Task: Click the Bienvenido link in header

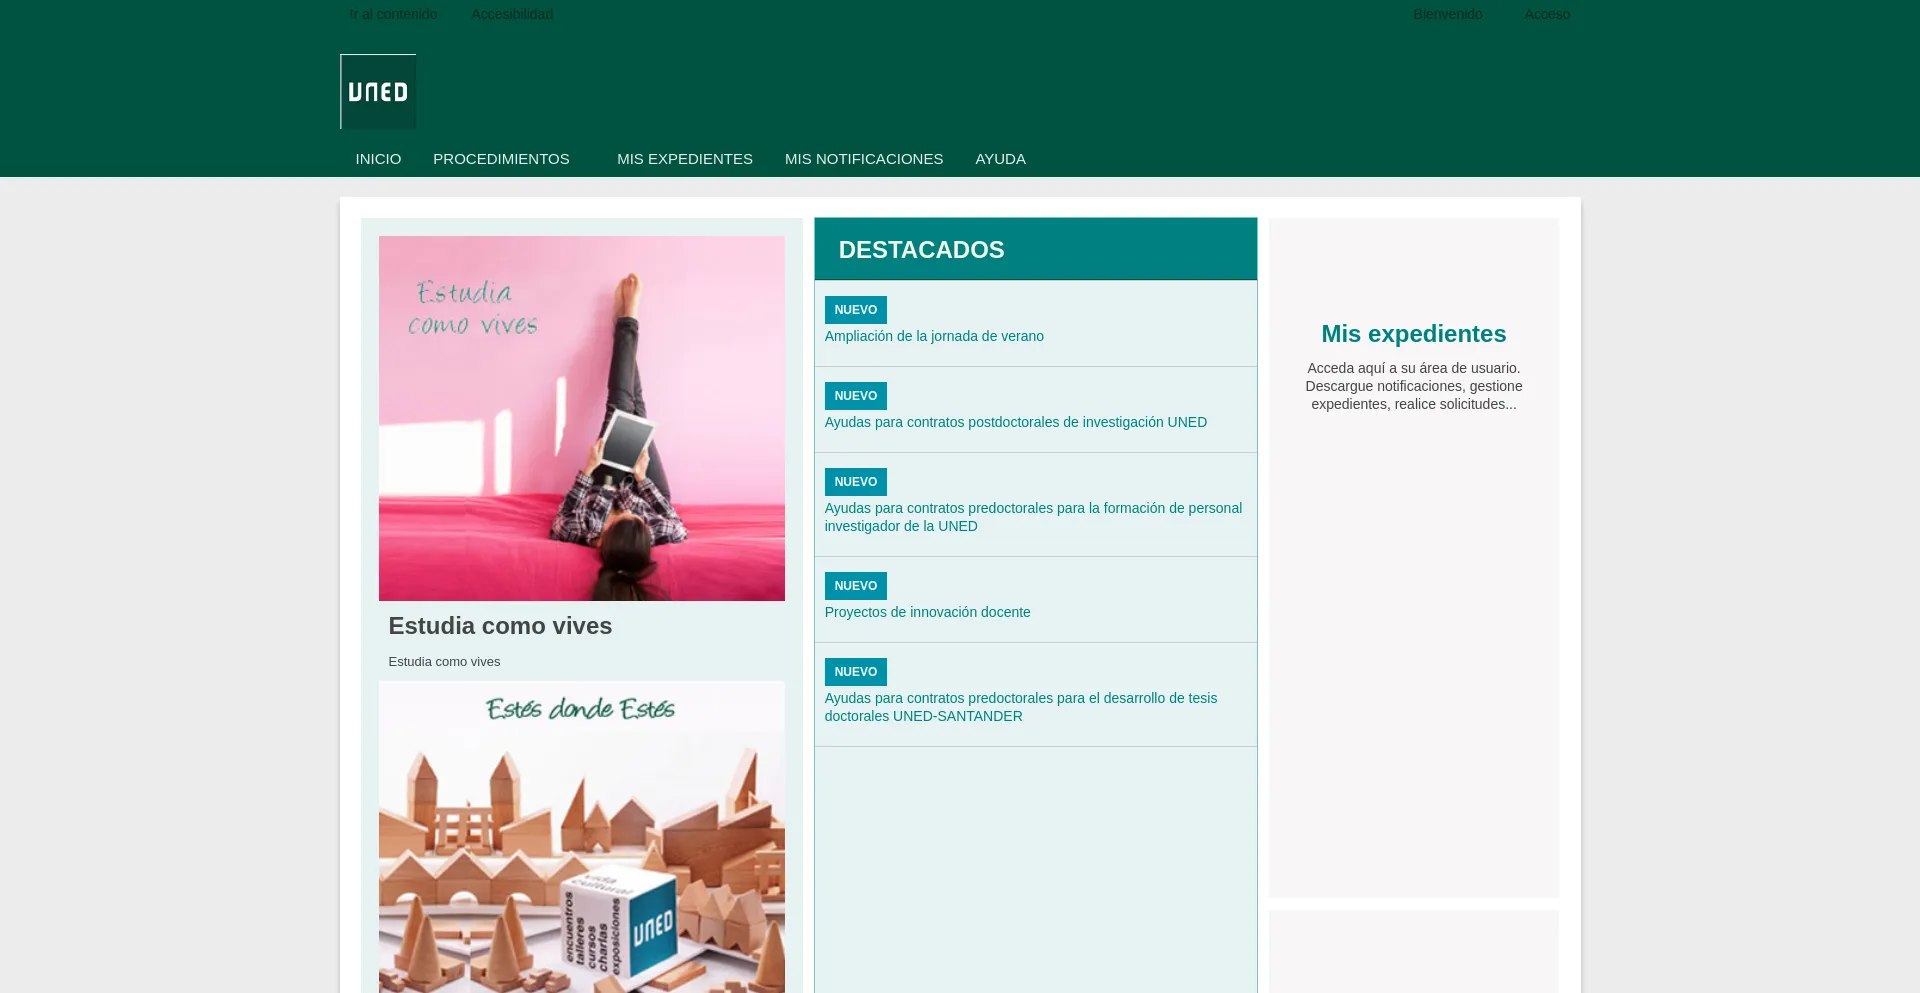Action: [1447, 14]
